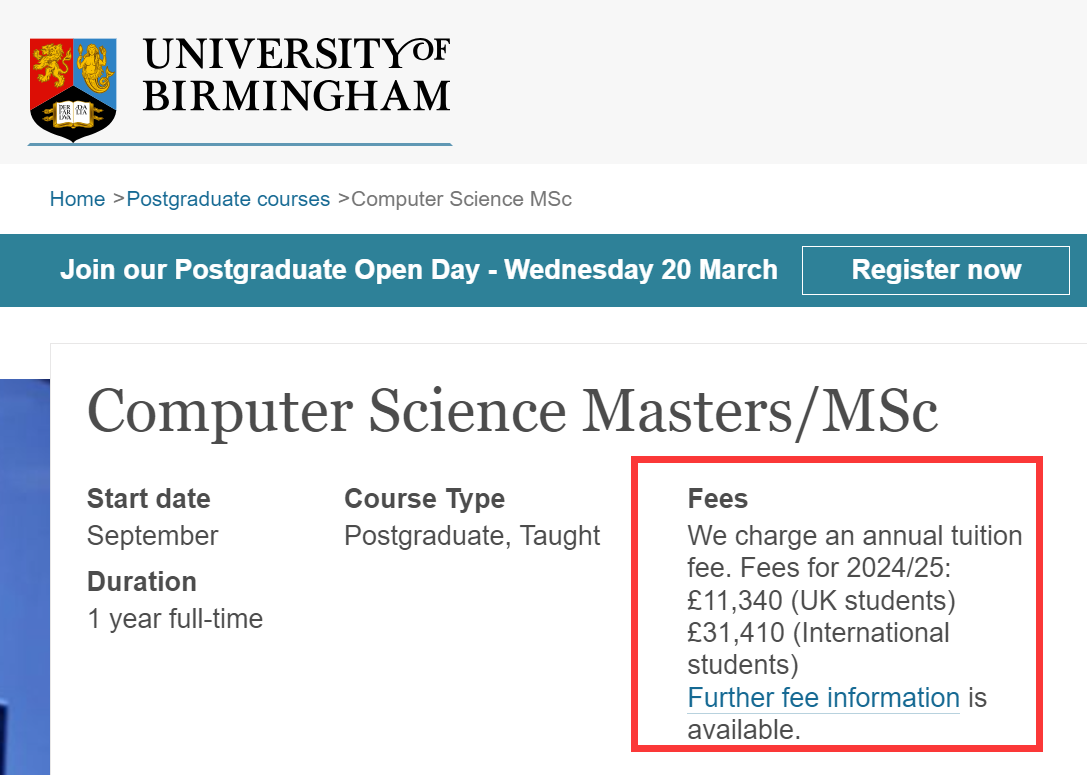Click the first breadcrumb separator arrow
Viewport: 1087px width, 775px height.
point(117,199)
